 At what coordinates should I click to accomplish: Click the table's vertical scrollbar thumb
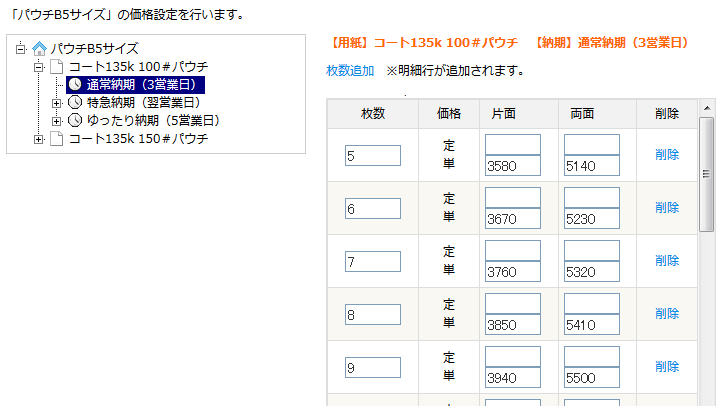point(707,174)
